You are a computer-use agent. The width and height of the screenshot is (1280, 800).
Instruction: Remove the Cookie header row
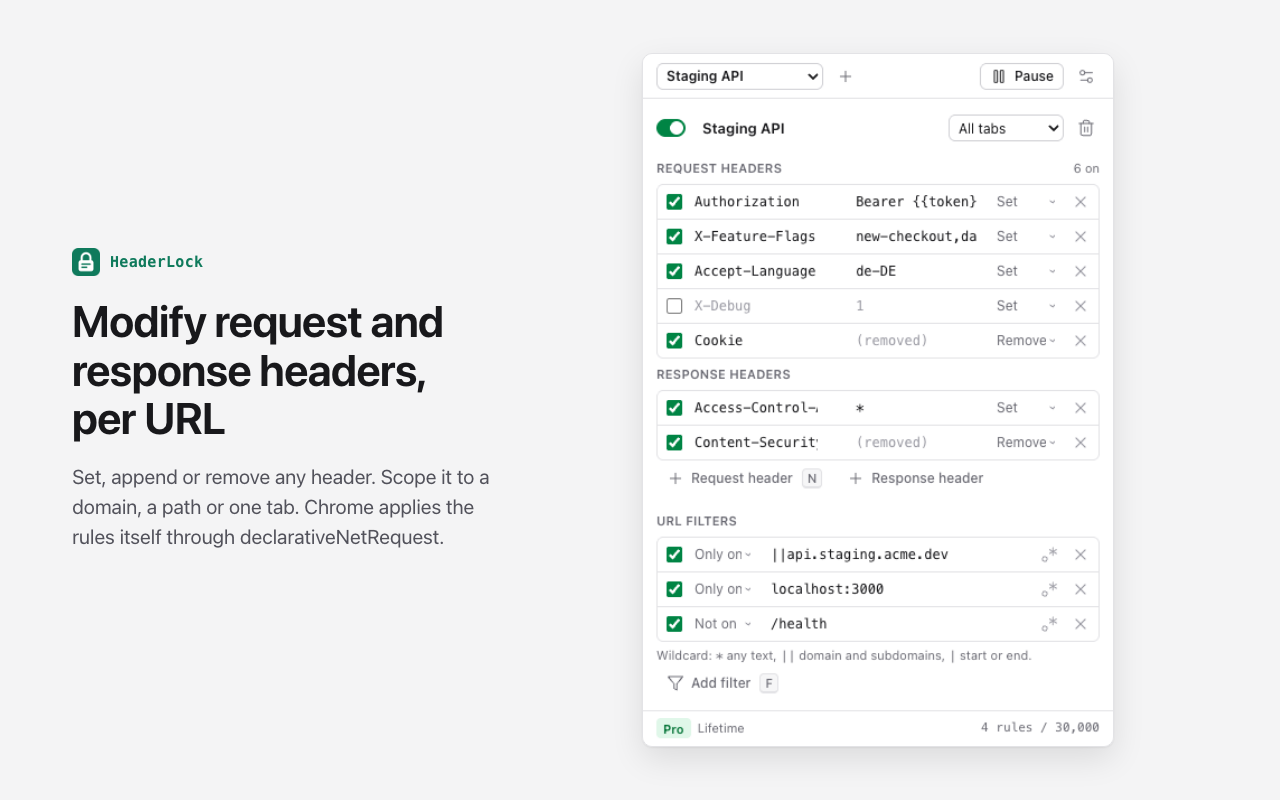pos(1080,341)
